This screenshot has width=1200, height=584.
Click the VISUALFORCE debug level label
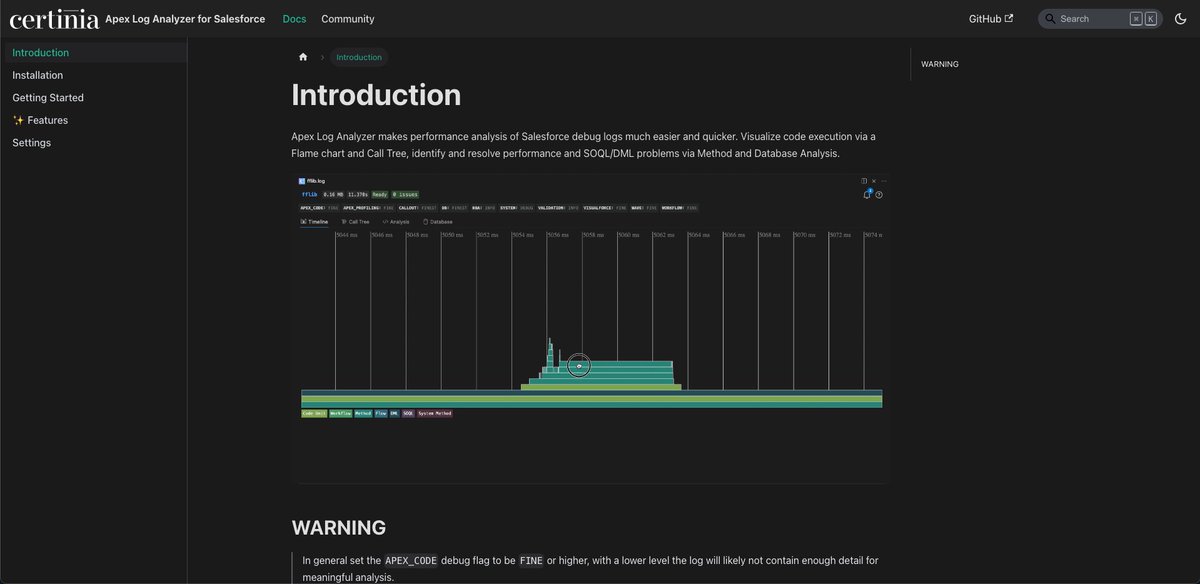click(604, 207)
